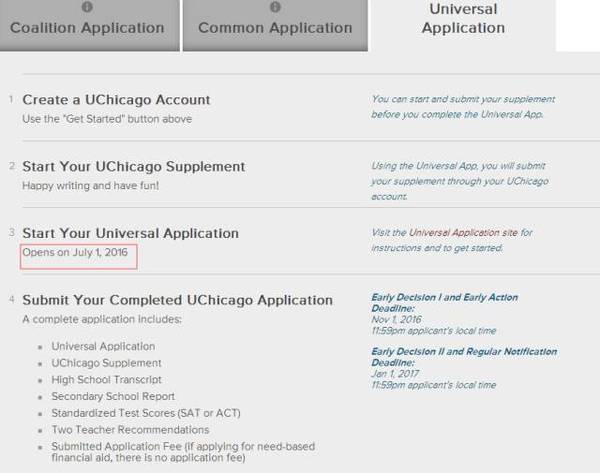Click the Create a UChicago Account heading
The height and width of the screenshot is (473, 600).
click(x=116, y=100)
